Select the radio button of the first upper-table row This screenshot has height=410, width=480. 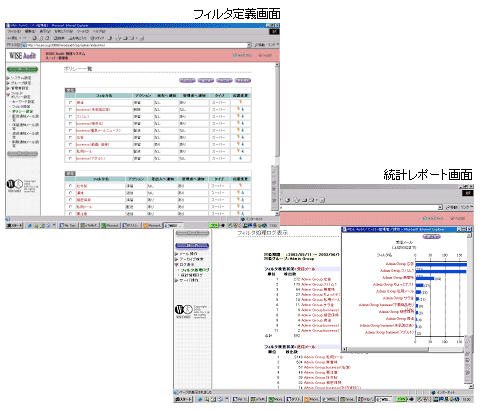click(70, 102)
